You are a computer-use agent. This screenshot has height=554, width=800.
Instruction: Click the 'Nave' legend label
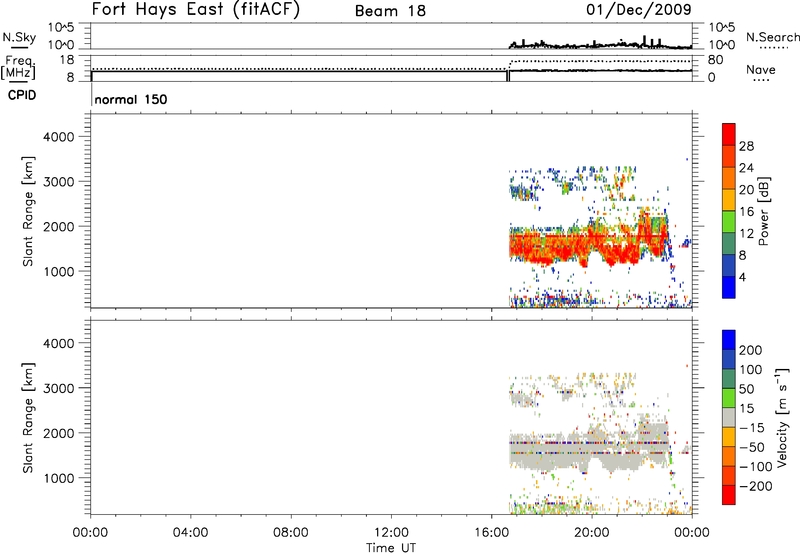761,69
